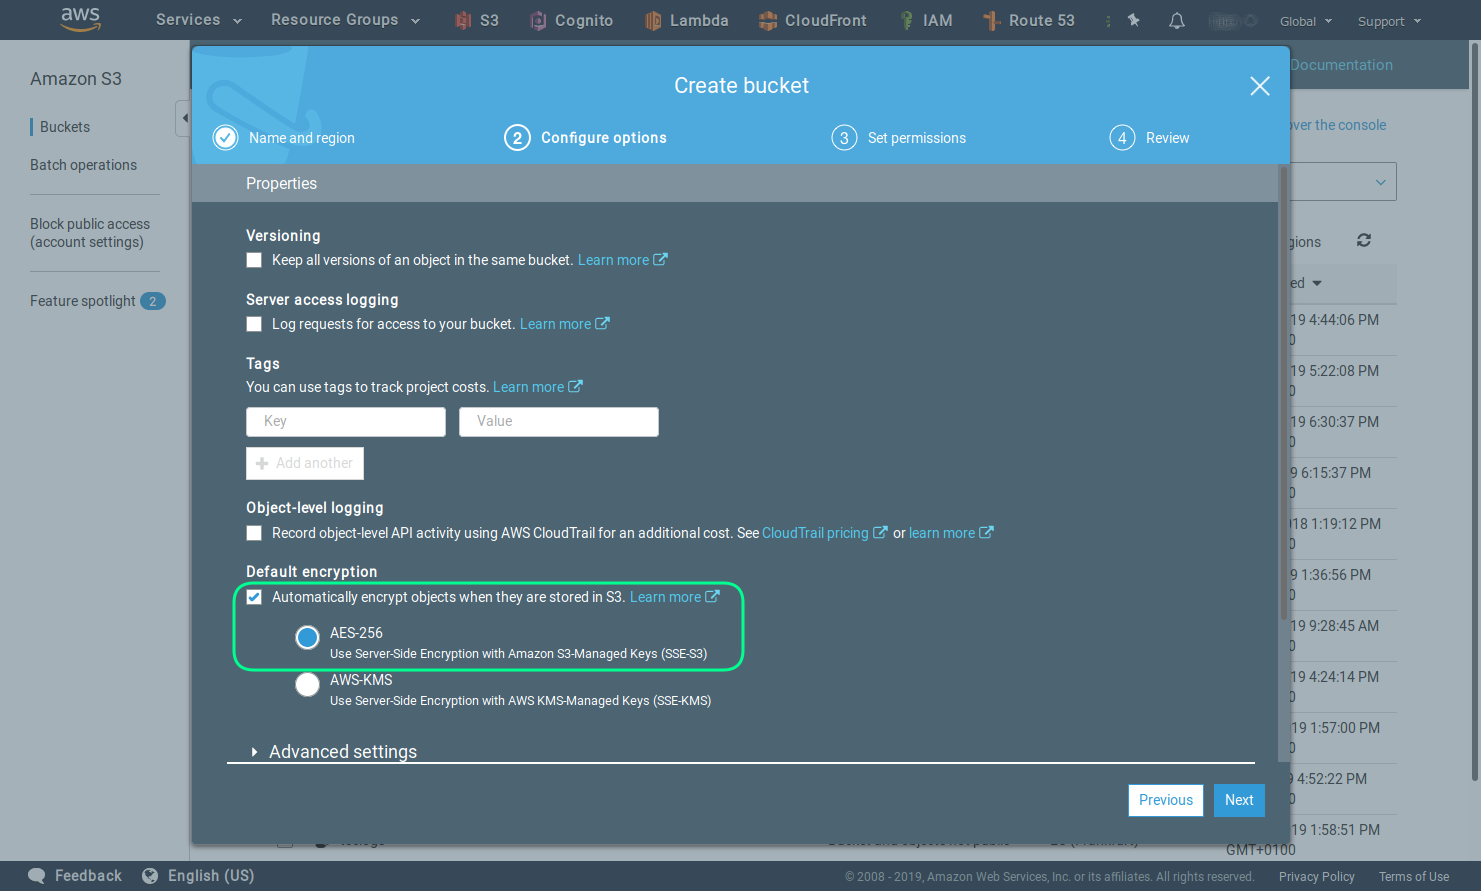The height and width of the screenshot is (891, 1481).
Task: Open CloudTrail pricing link
Action: [x=816, y=532]
